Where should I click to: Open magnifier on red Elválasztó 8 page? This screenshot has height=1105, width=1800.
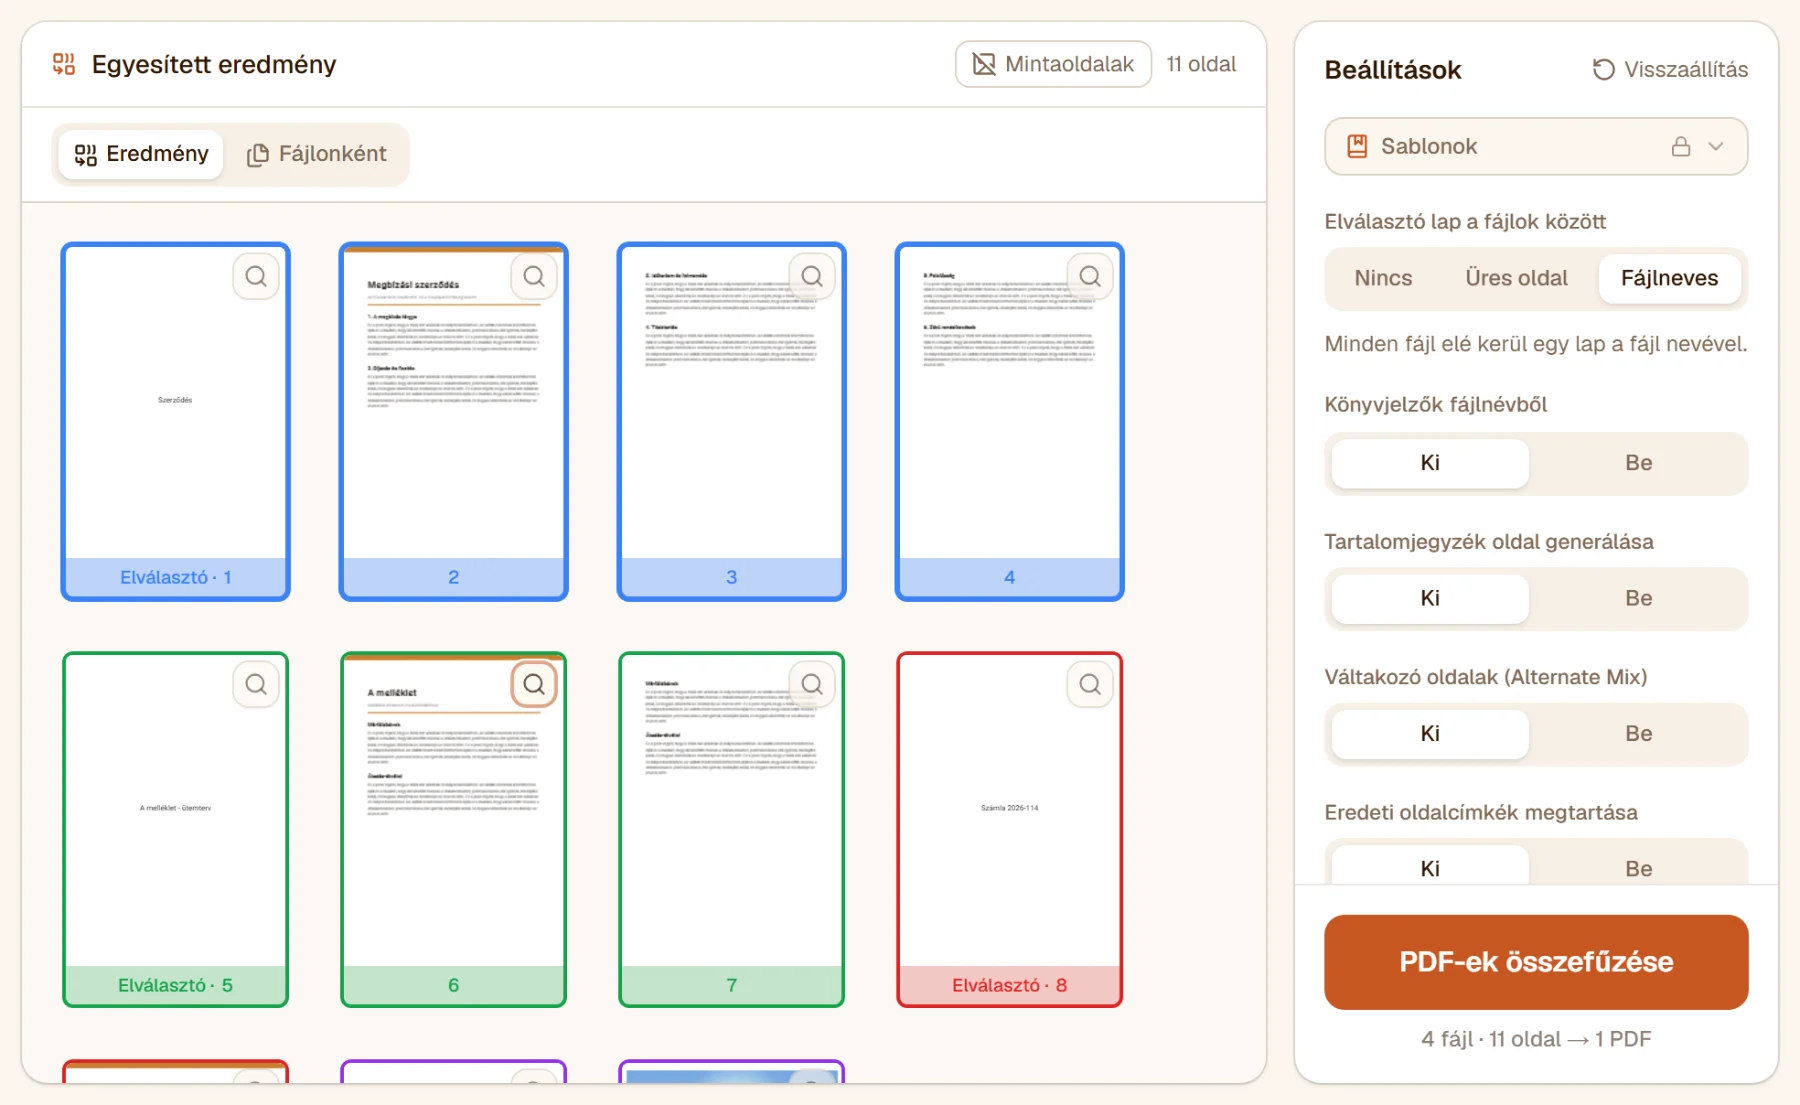[x=1090, y=684]
